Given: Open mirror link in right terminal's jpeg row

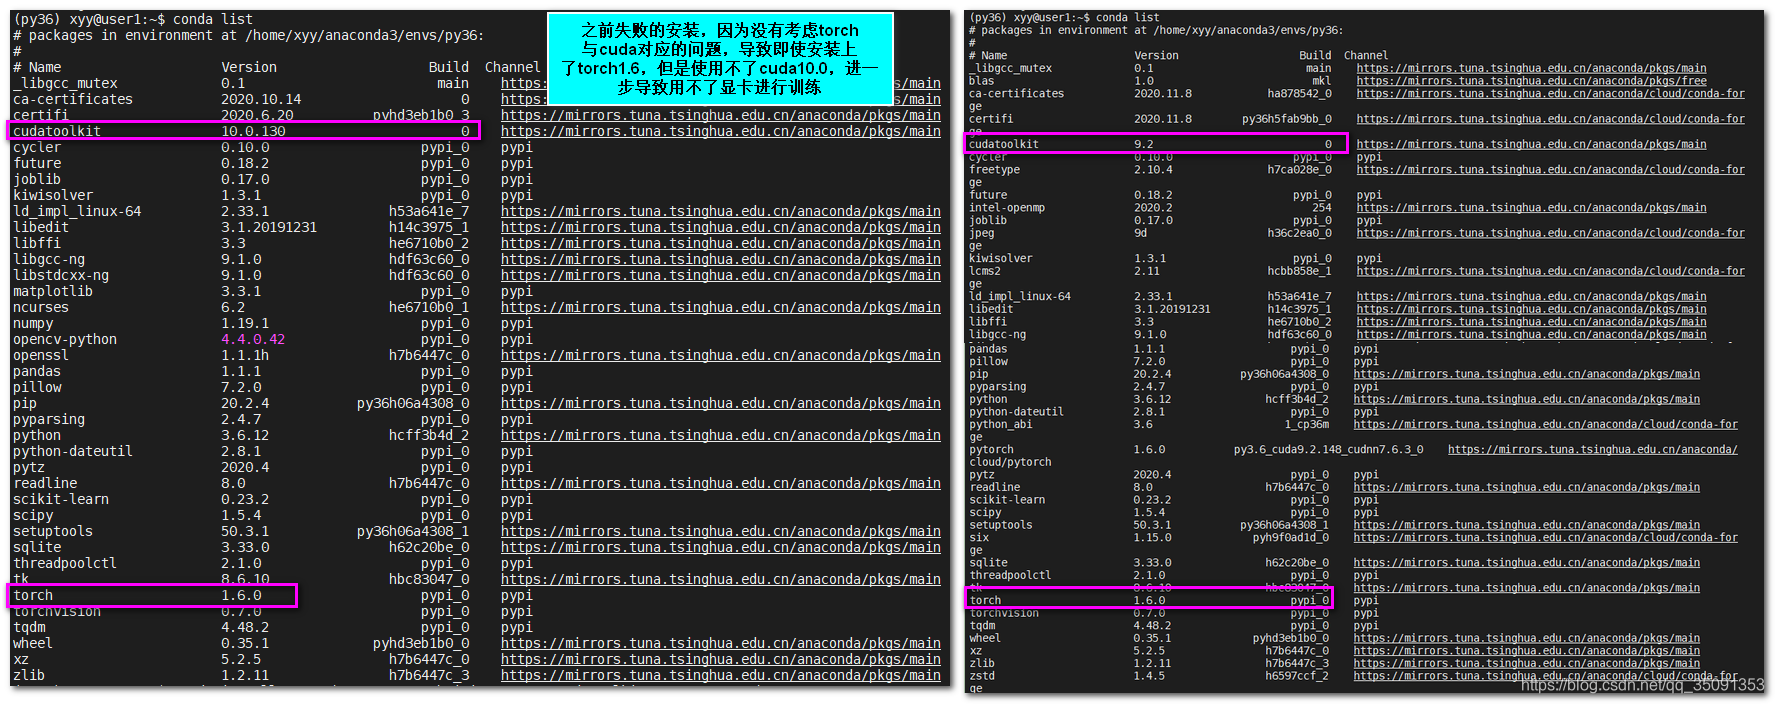Looking at the screenshot, I should [x=1551, y=233].
